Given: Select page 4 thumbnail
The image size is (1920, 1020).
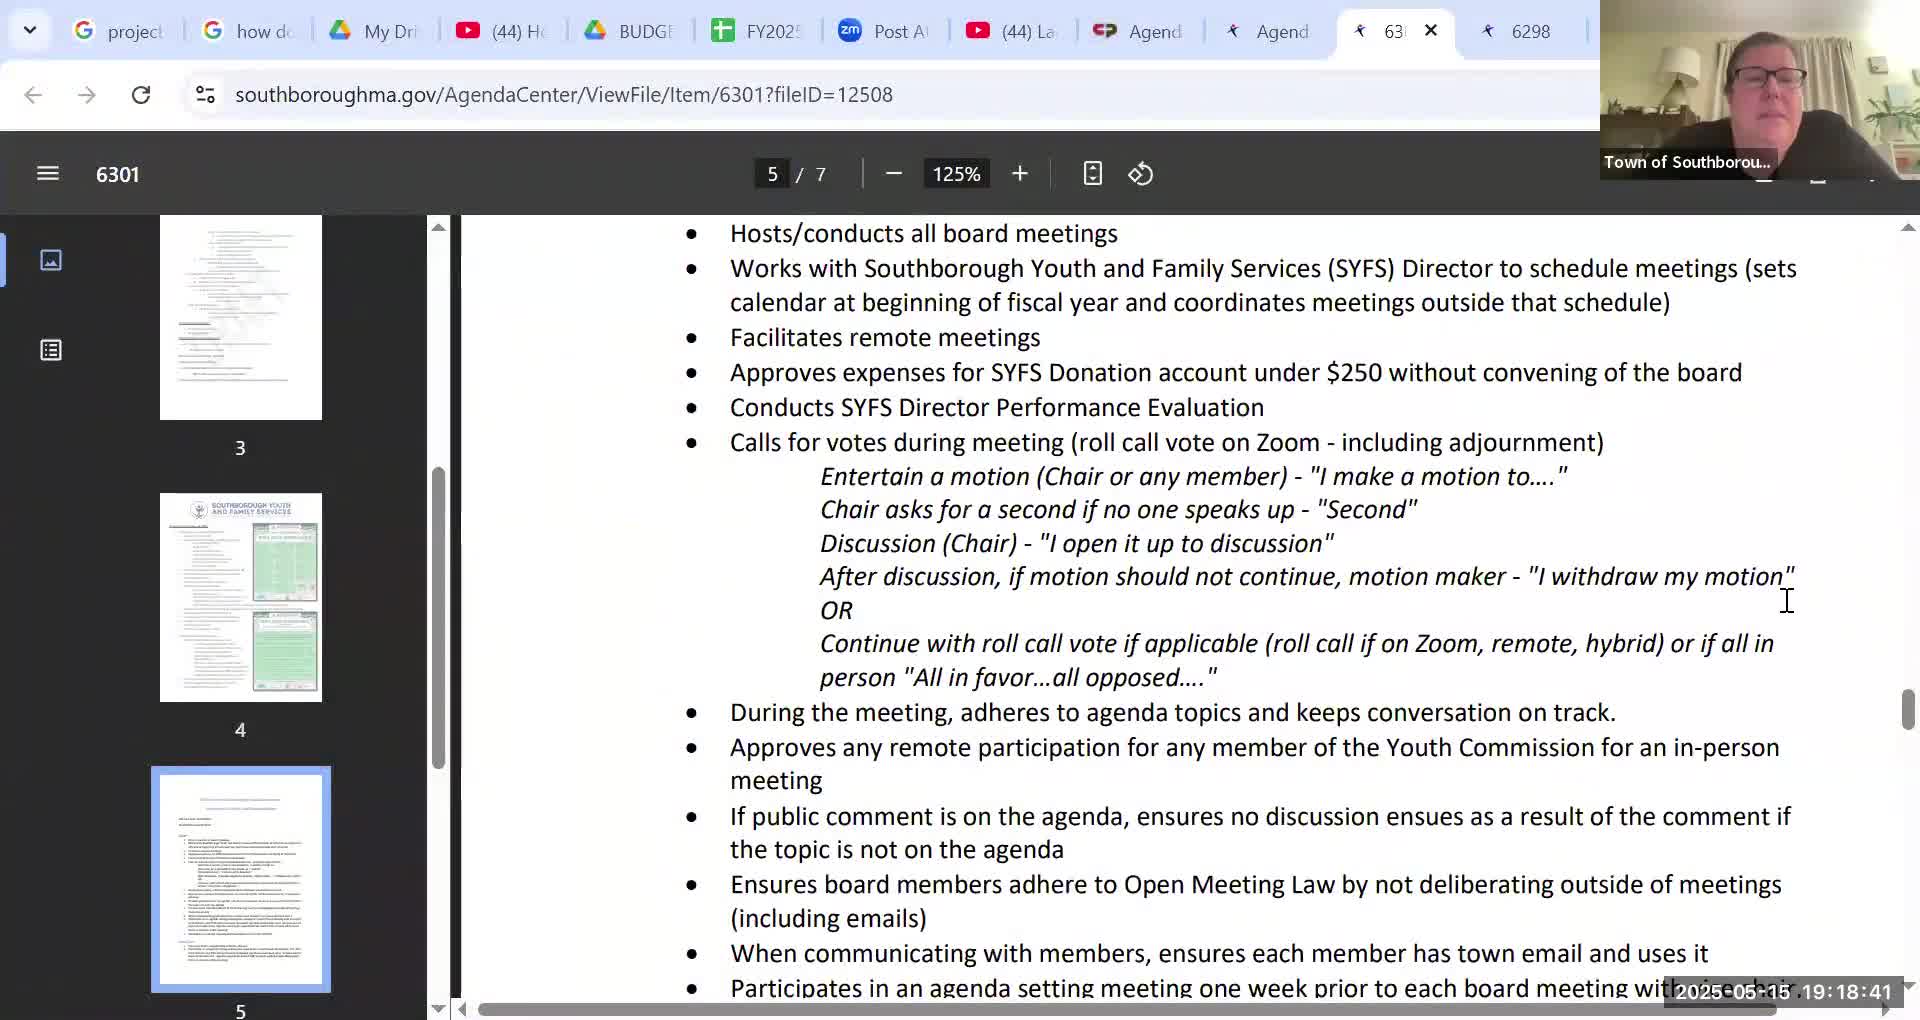Looking at the screenshot, I should (x=241, y=597).
